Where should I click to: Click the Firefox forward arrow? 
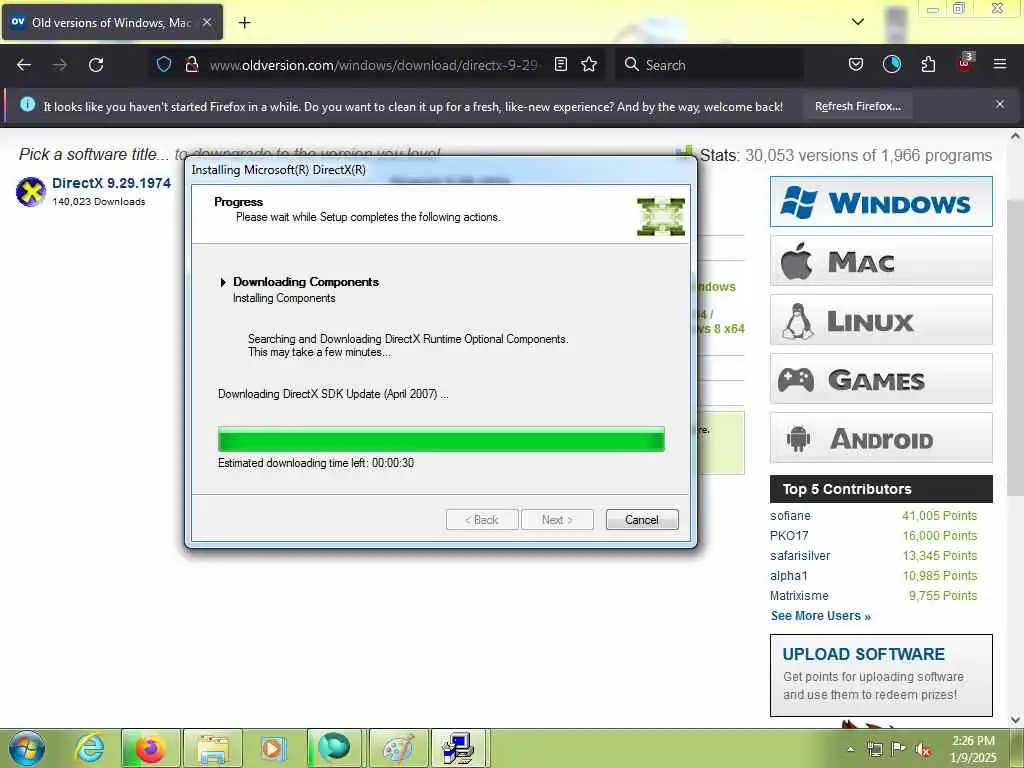[59, 65]
